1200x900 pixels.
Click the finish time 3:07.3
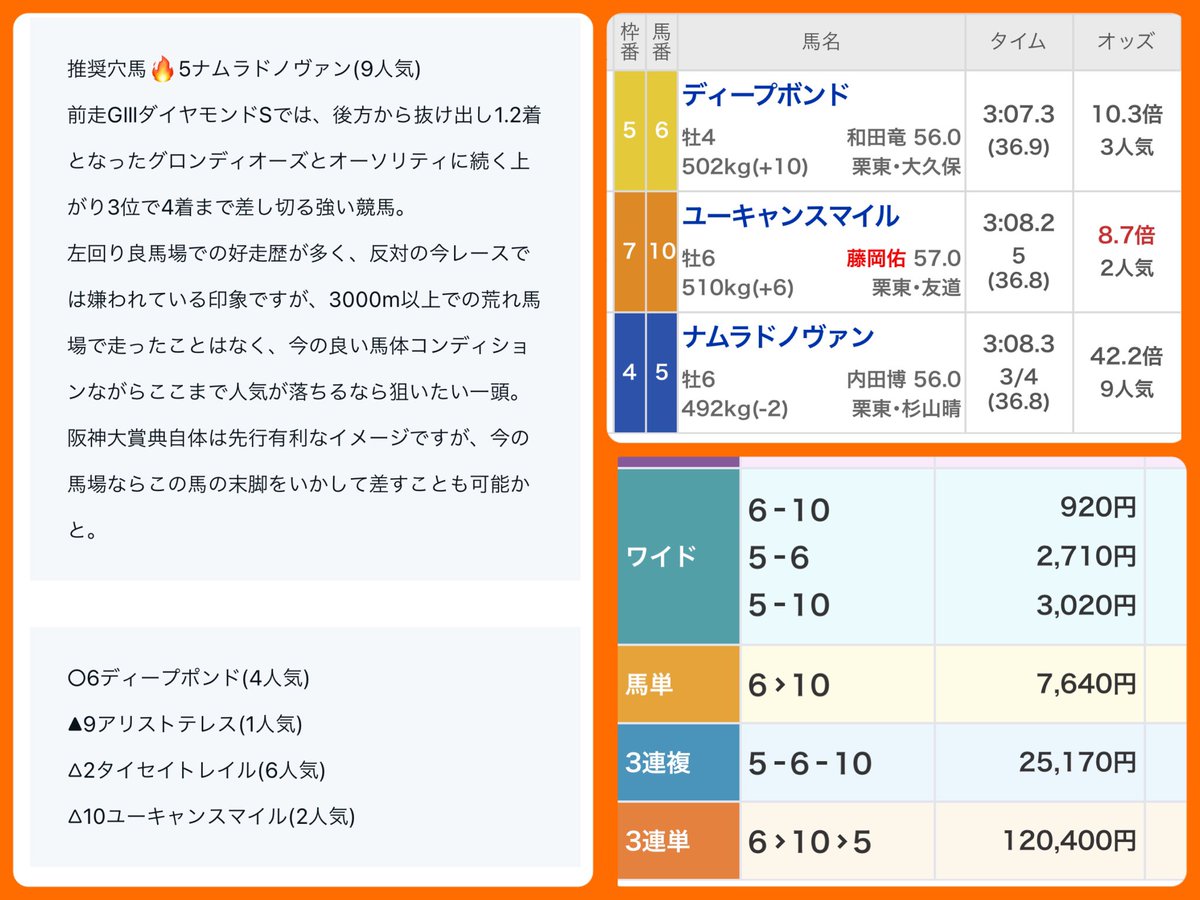pyautogui.click(x=1018, y=115)
